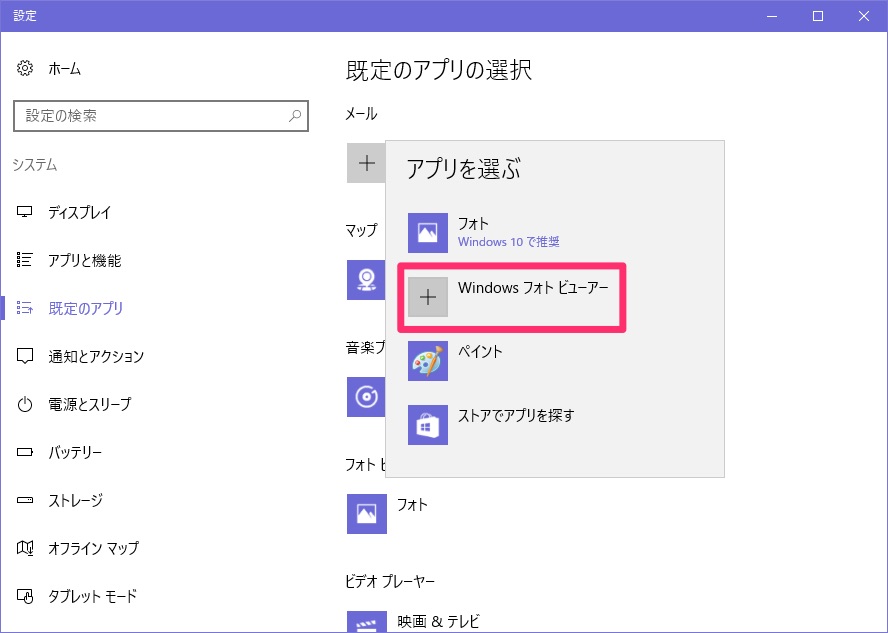The image size is (888, 633).
Task: Click the システム category label
Action: (35, 165)
